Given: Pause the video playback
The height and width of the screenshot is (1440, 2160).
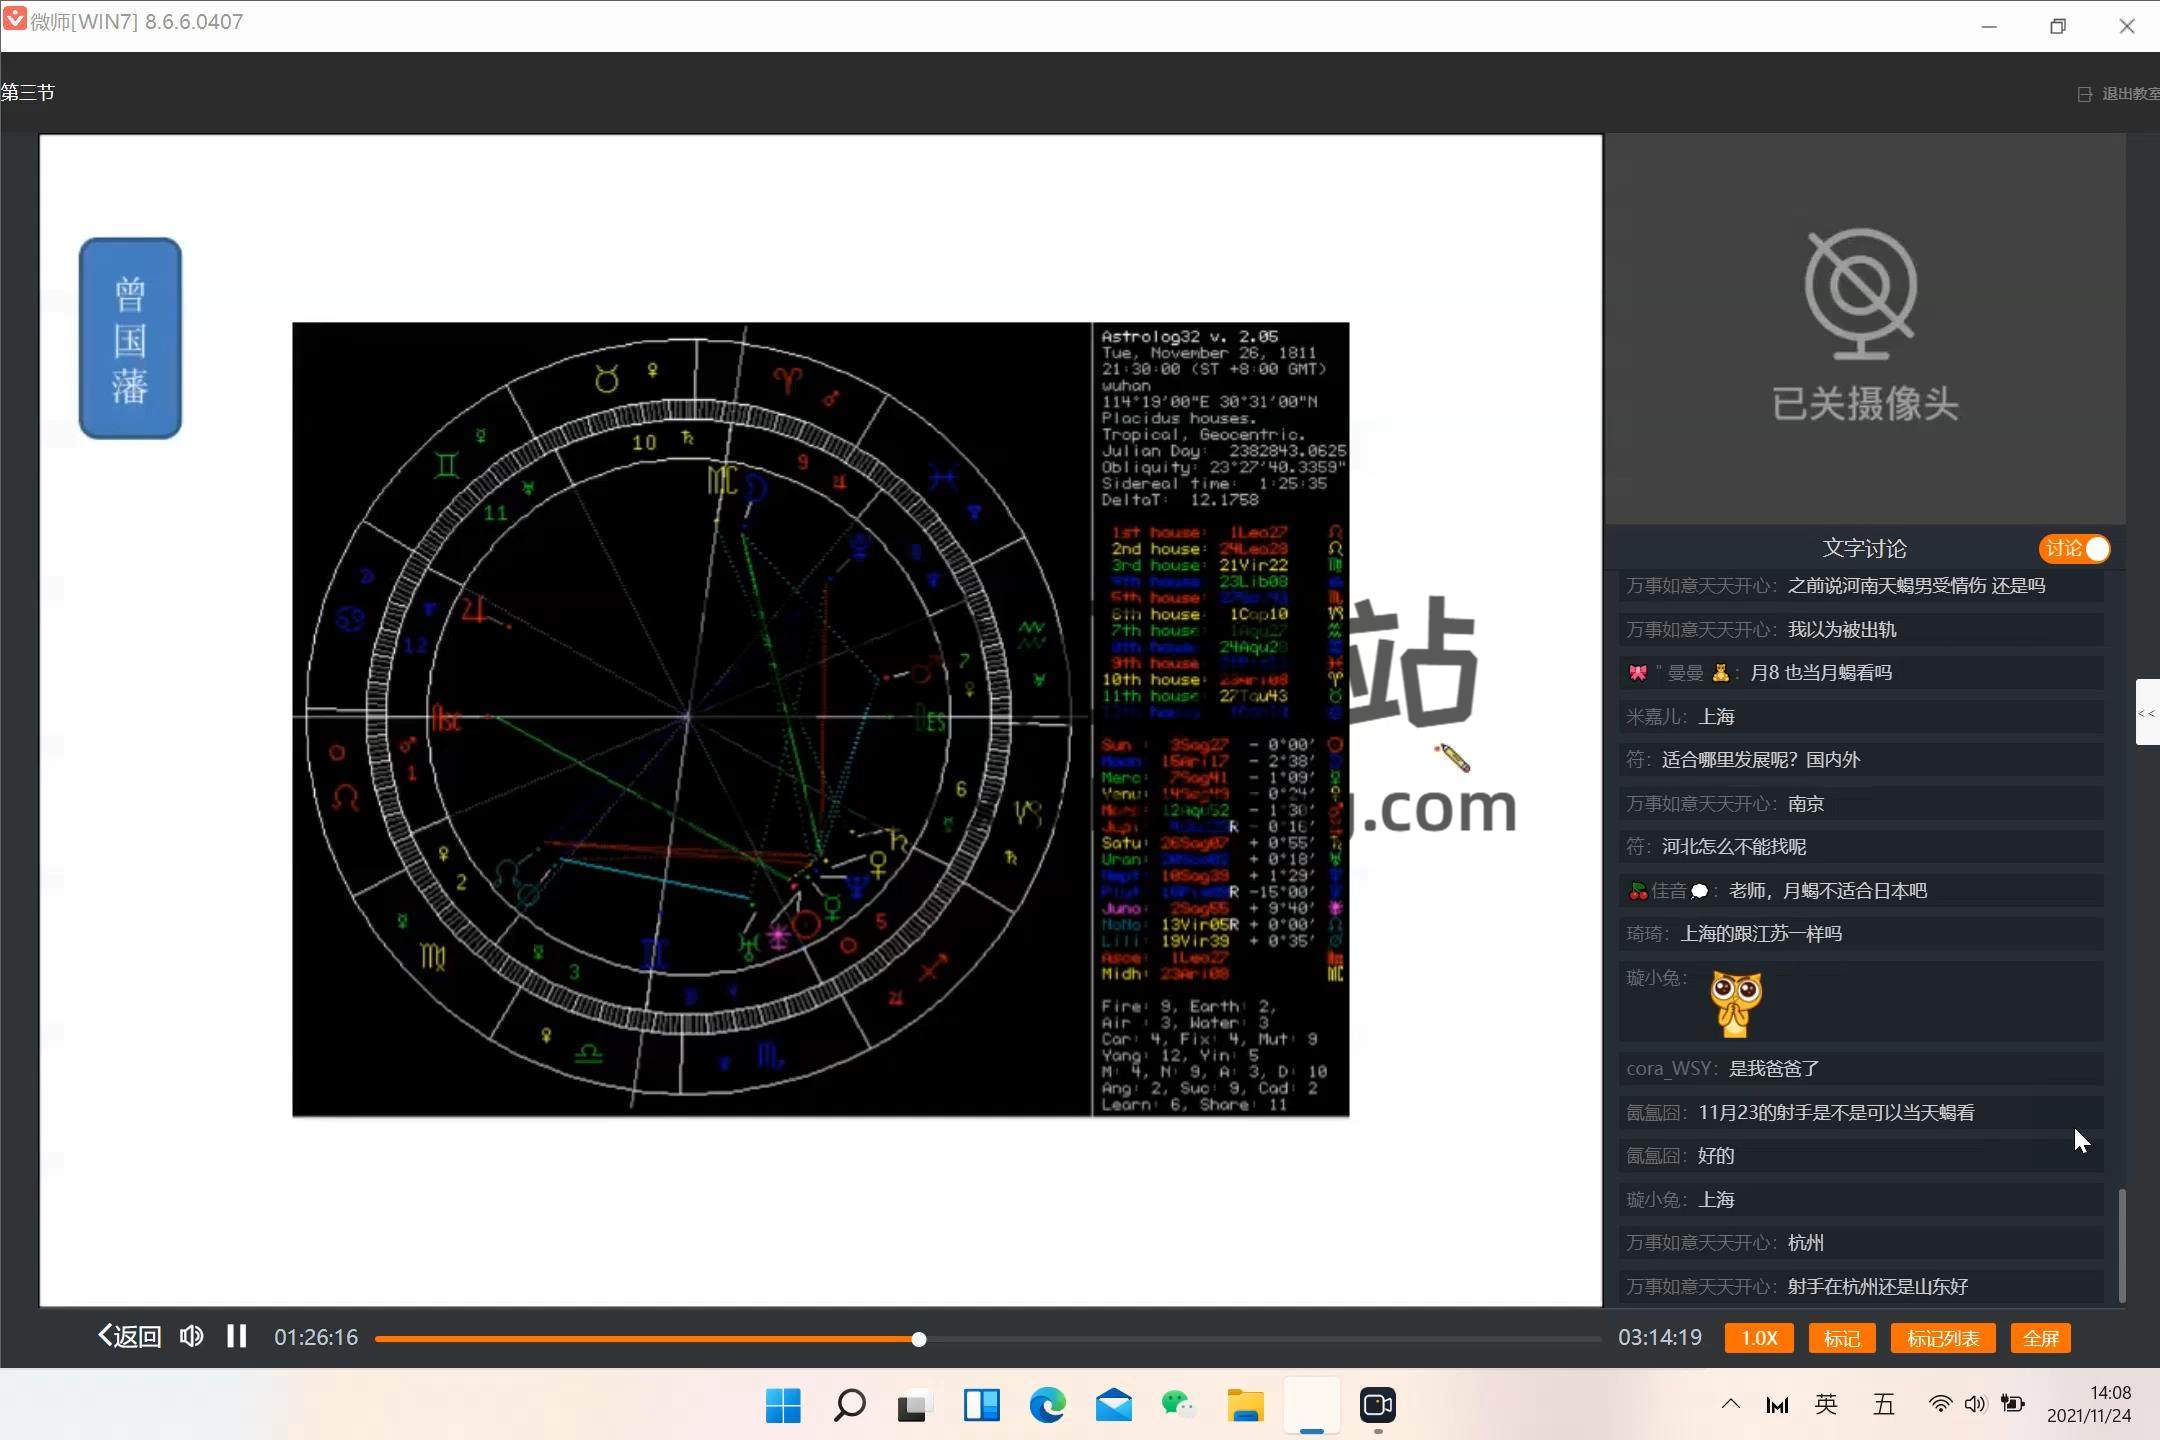Looking at the screenshot, I should [x=236, y=1336].
